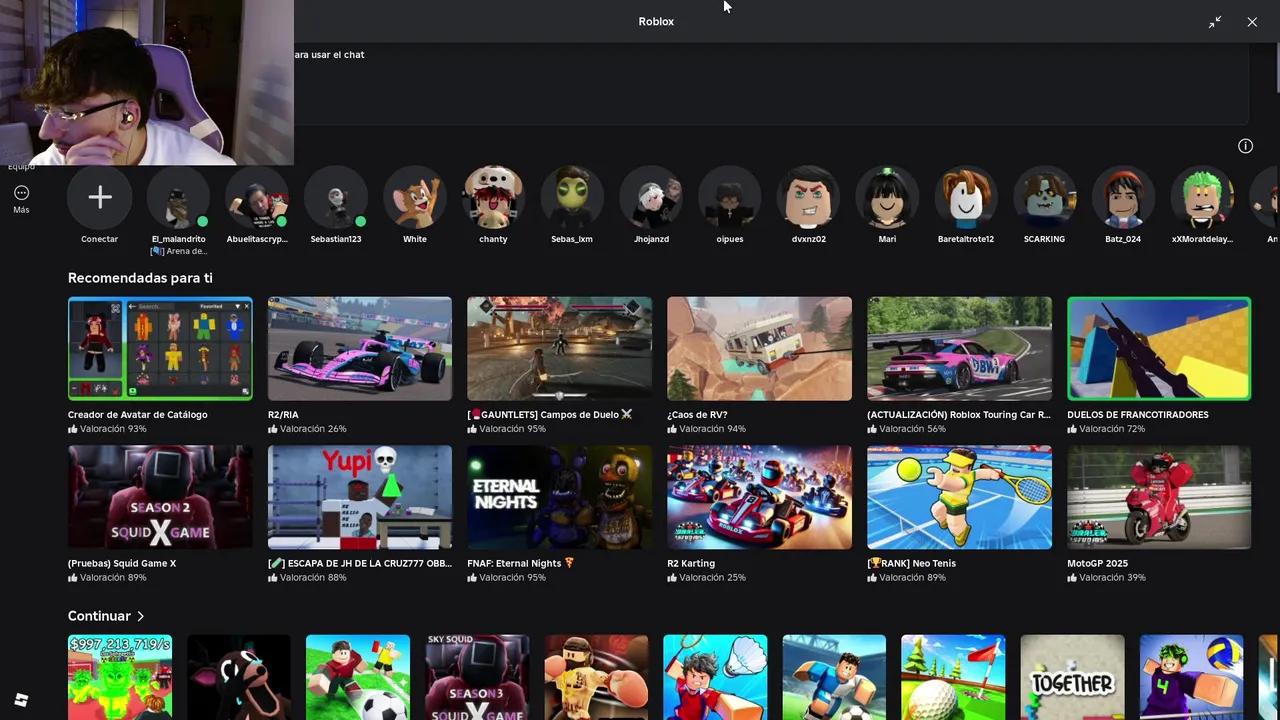
Task: Open Baretaltrote12 friend avatar
Action: pos(966,198)
